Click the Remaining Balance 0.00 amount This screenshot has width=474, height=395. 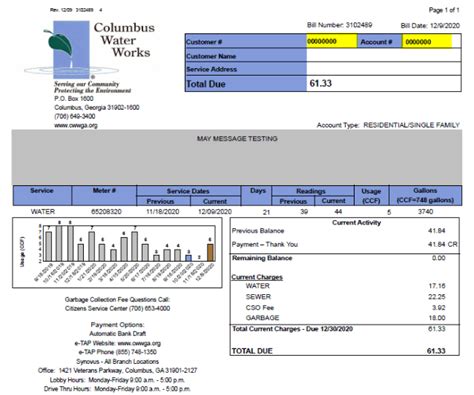438,258
